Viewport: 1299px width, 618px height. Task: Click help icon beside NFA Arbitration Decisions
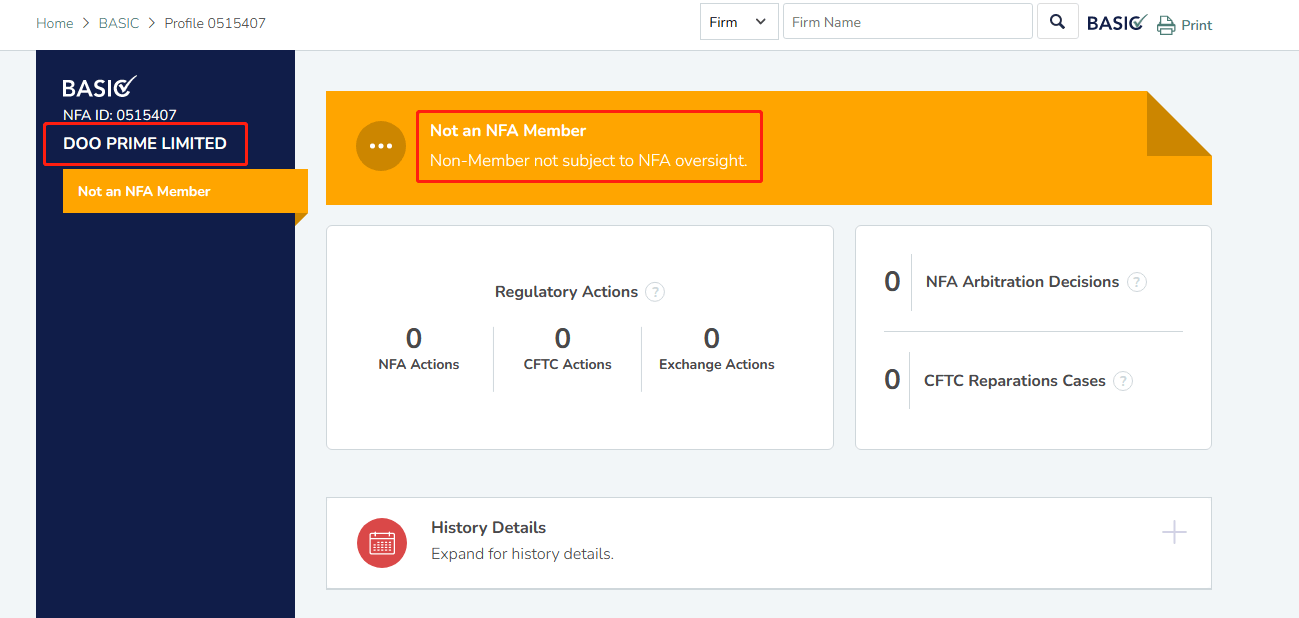(x=1137, y=282)
